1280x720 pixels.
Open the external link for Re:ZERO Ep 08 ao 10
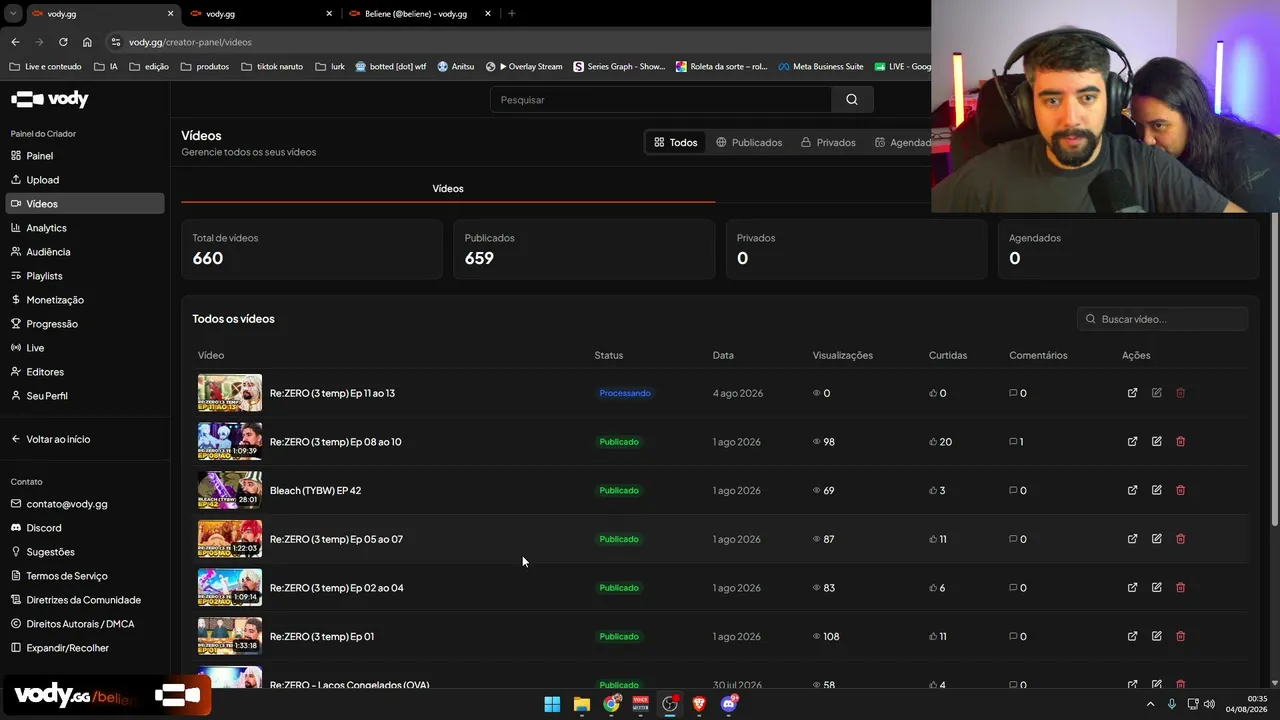click(1132, 442)
